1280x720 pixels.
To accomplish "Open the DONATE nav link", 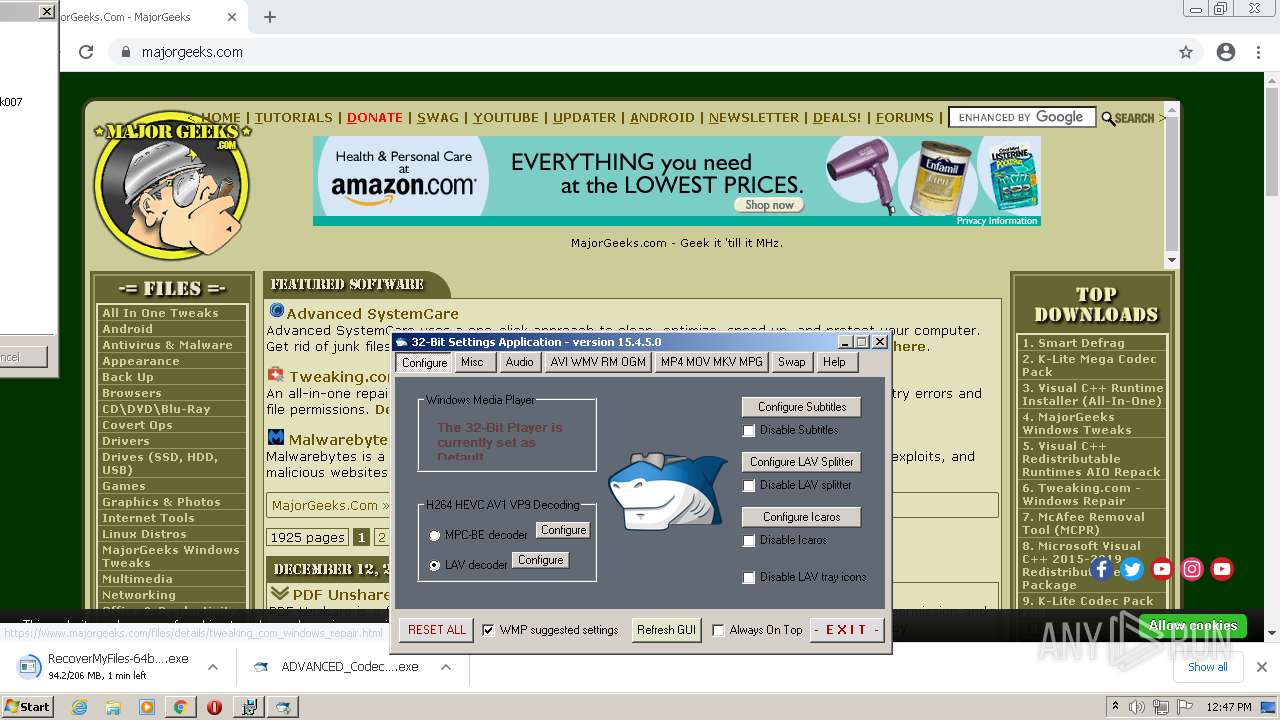I will pos(375,117).
